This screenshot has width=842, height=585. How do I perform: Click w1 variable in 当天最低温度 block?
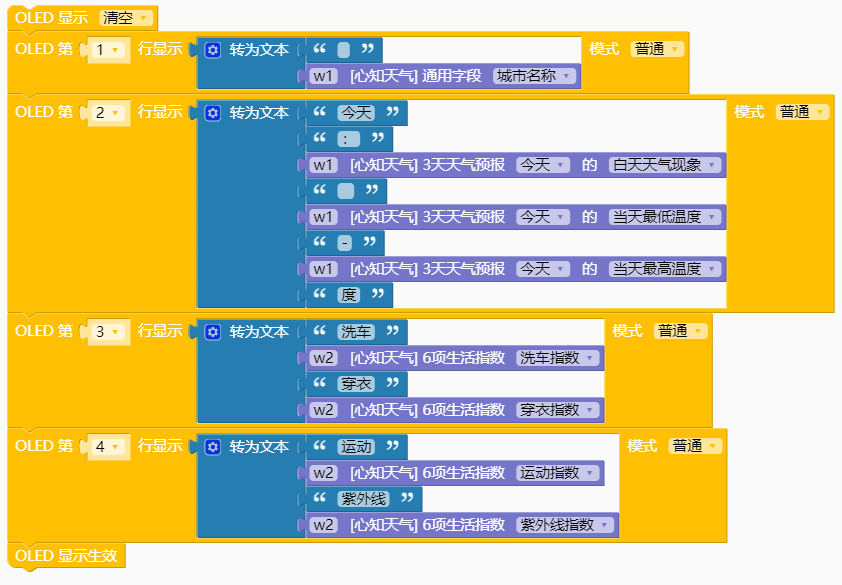pos(323,217)
